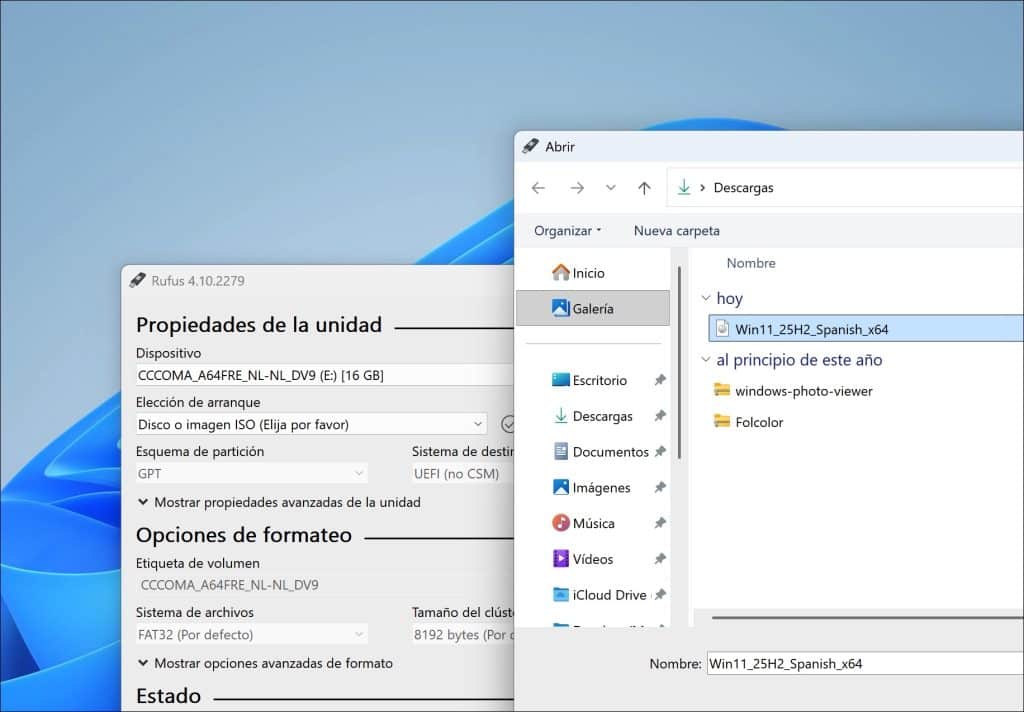Click the Nombre file name field
Image resolution: width=1024 pixels, height=712 pixels.
tap(860, 663)
